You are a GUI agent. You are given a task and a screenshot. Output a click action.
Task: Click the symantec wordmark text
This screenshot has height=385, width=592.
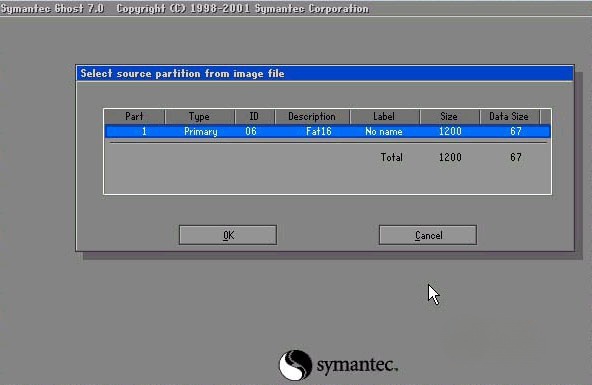pyautogui.click(x=357, y=365)
